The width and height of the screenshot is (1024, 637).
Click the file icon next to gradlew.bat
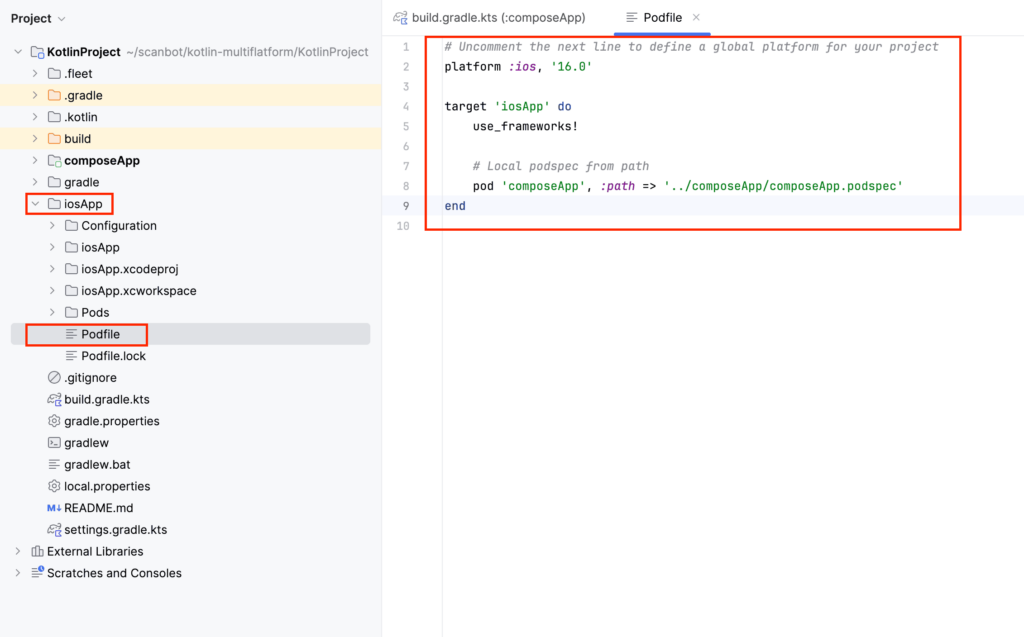pyautogui.click(x=53, y=464)
